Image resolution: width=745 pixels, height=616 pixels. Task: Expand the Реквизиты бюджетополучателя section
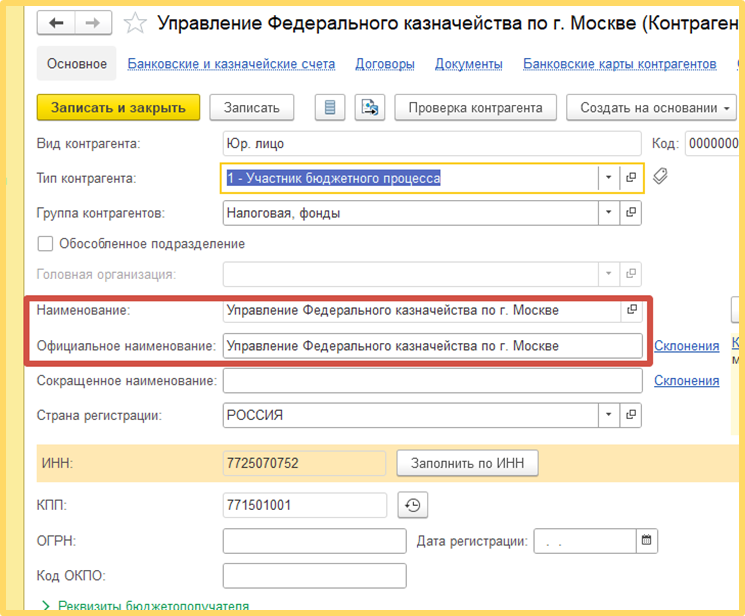coord(146,606)
